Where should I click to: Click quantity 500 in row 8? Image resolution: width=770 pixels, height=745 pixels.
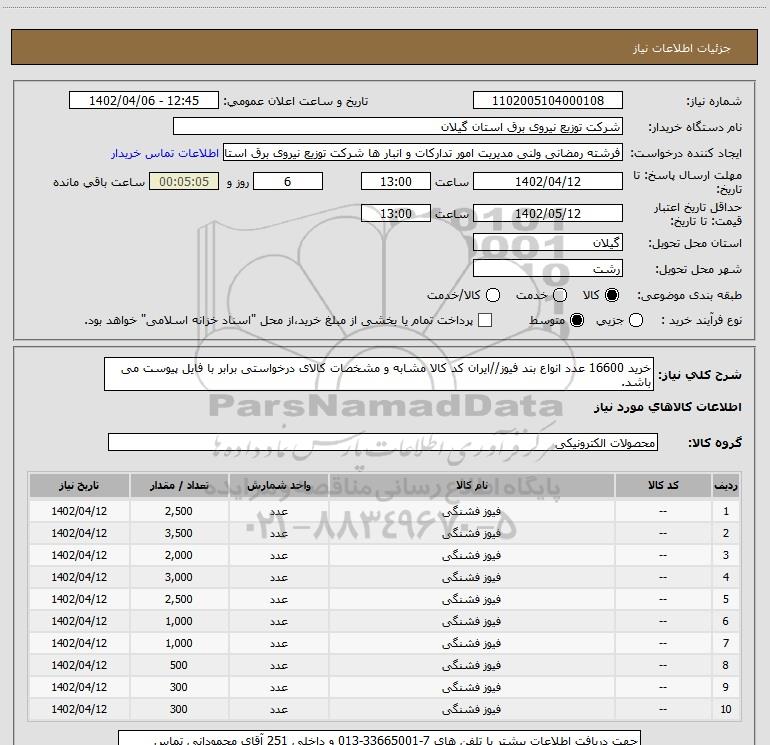[179, 665]
